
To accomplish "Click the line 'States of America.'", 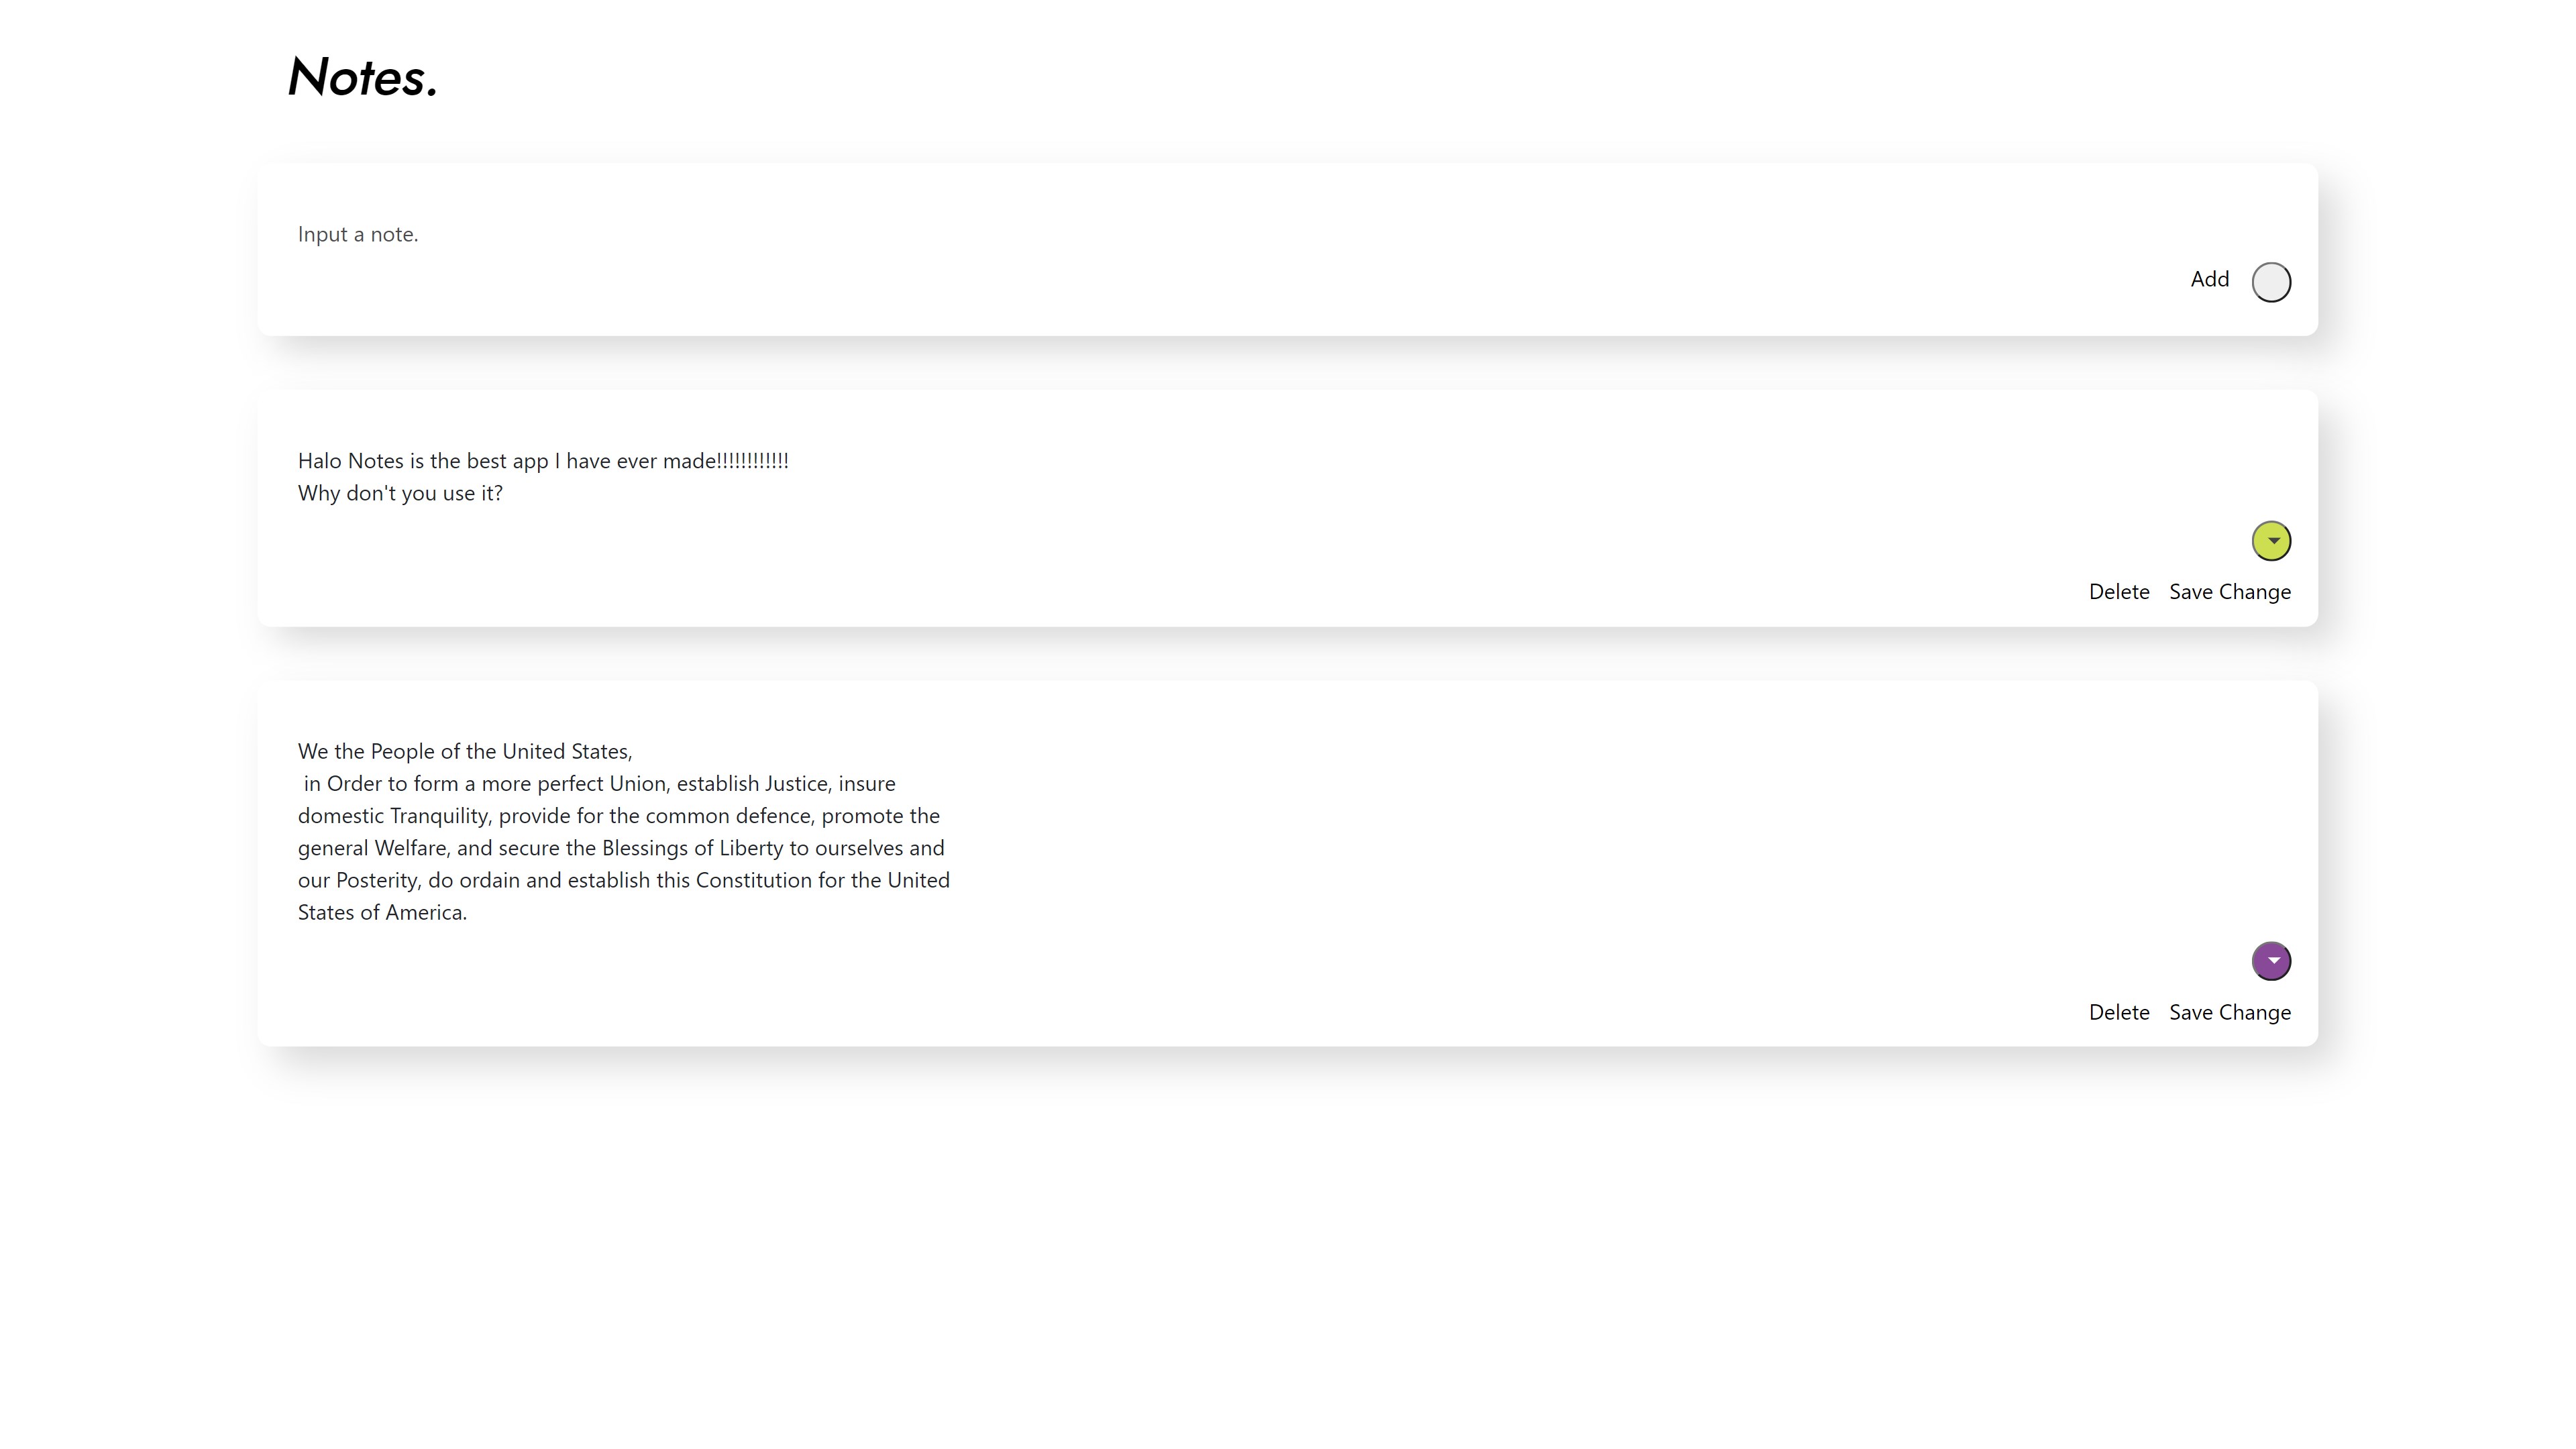I will 382,912.
